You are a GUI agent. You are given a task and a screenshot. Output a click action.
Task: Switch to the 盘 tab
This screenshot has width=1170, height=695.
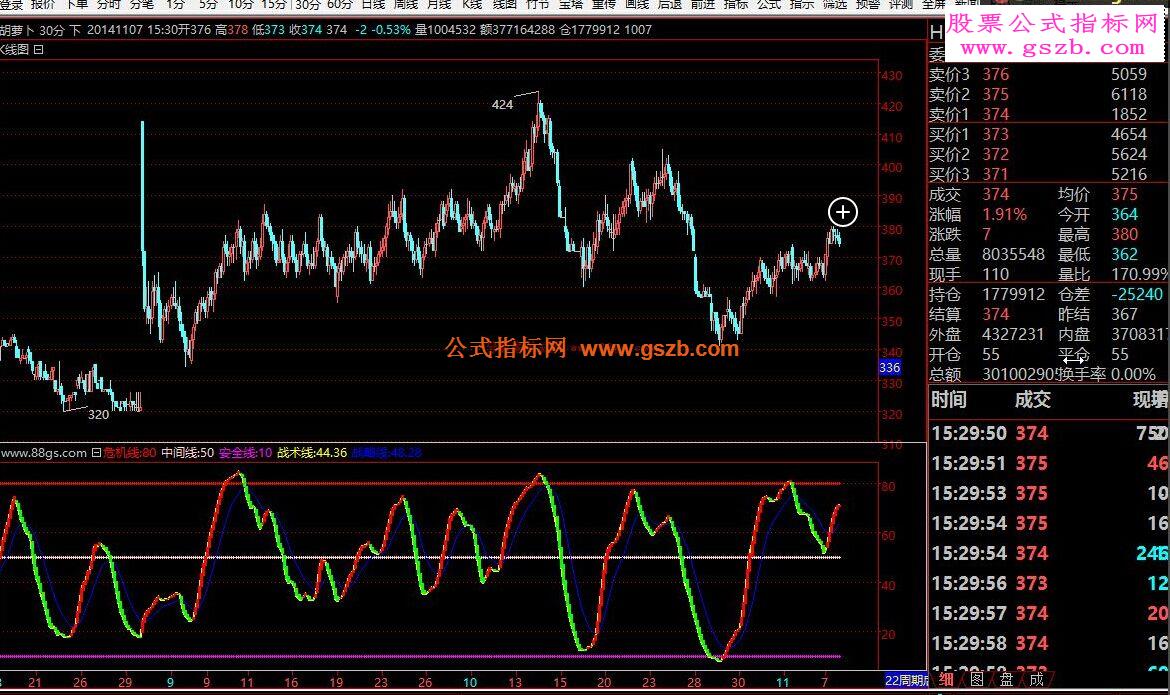point(1007,679)
